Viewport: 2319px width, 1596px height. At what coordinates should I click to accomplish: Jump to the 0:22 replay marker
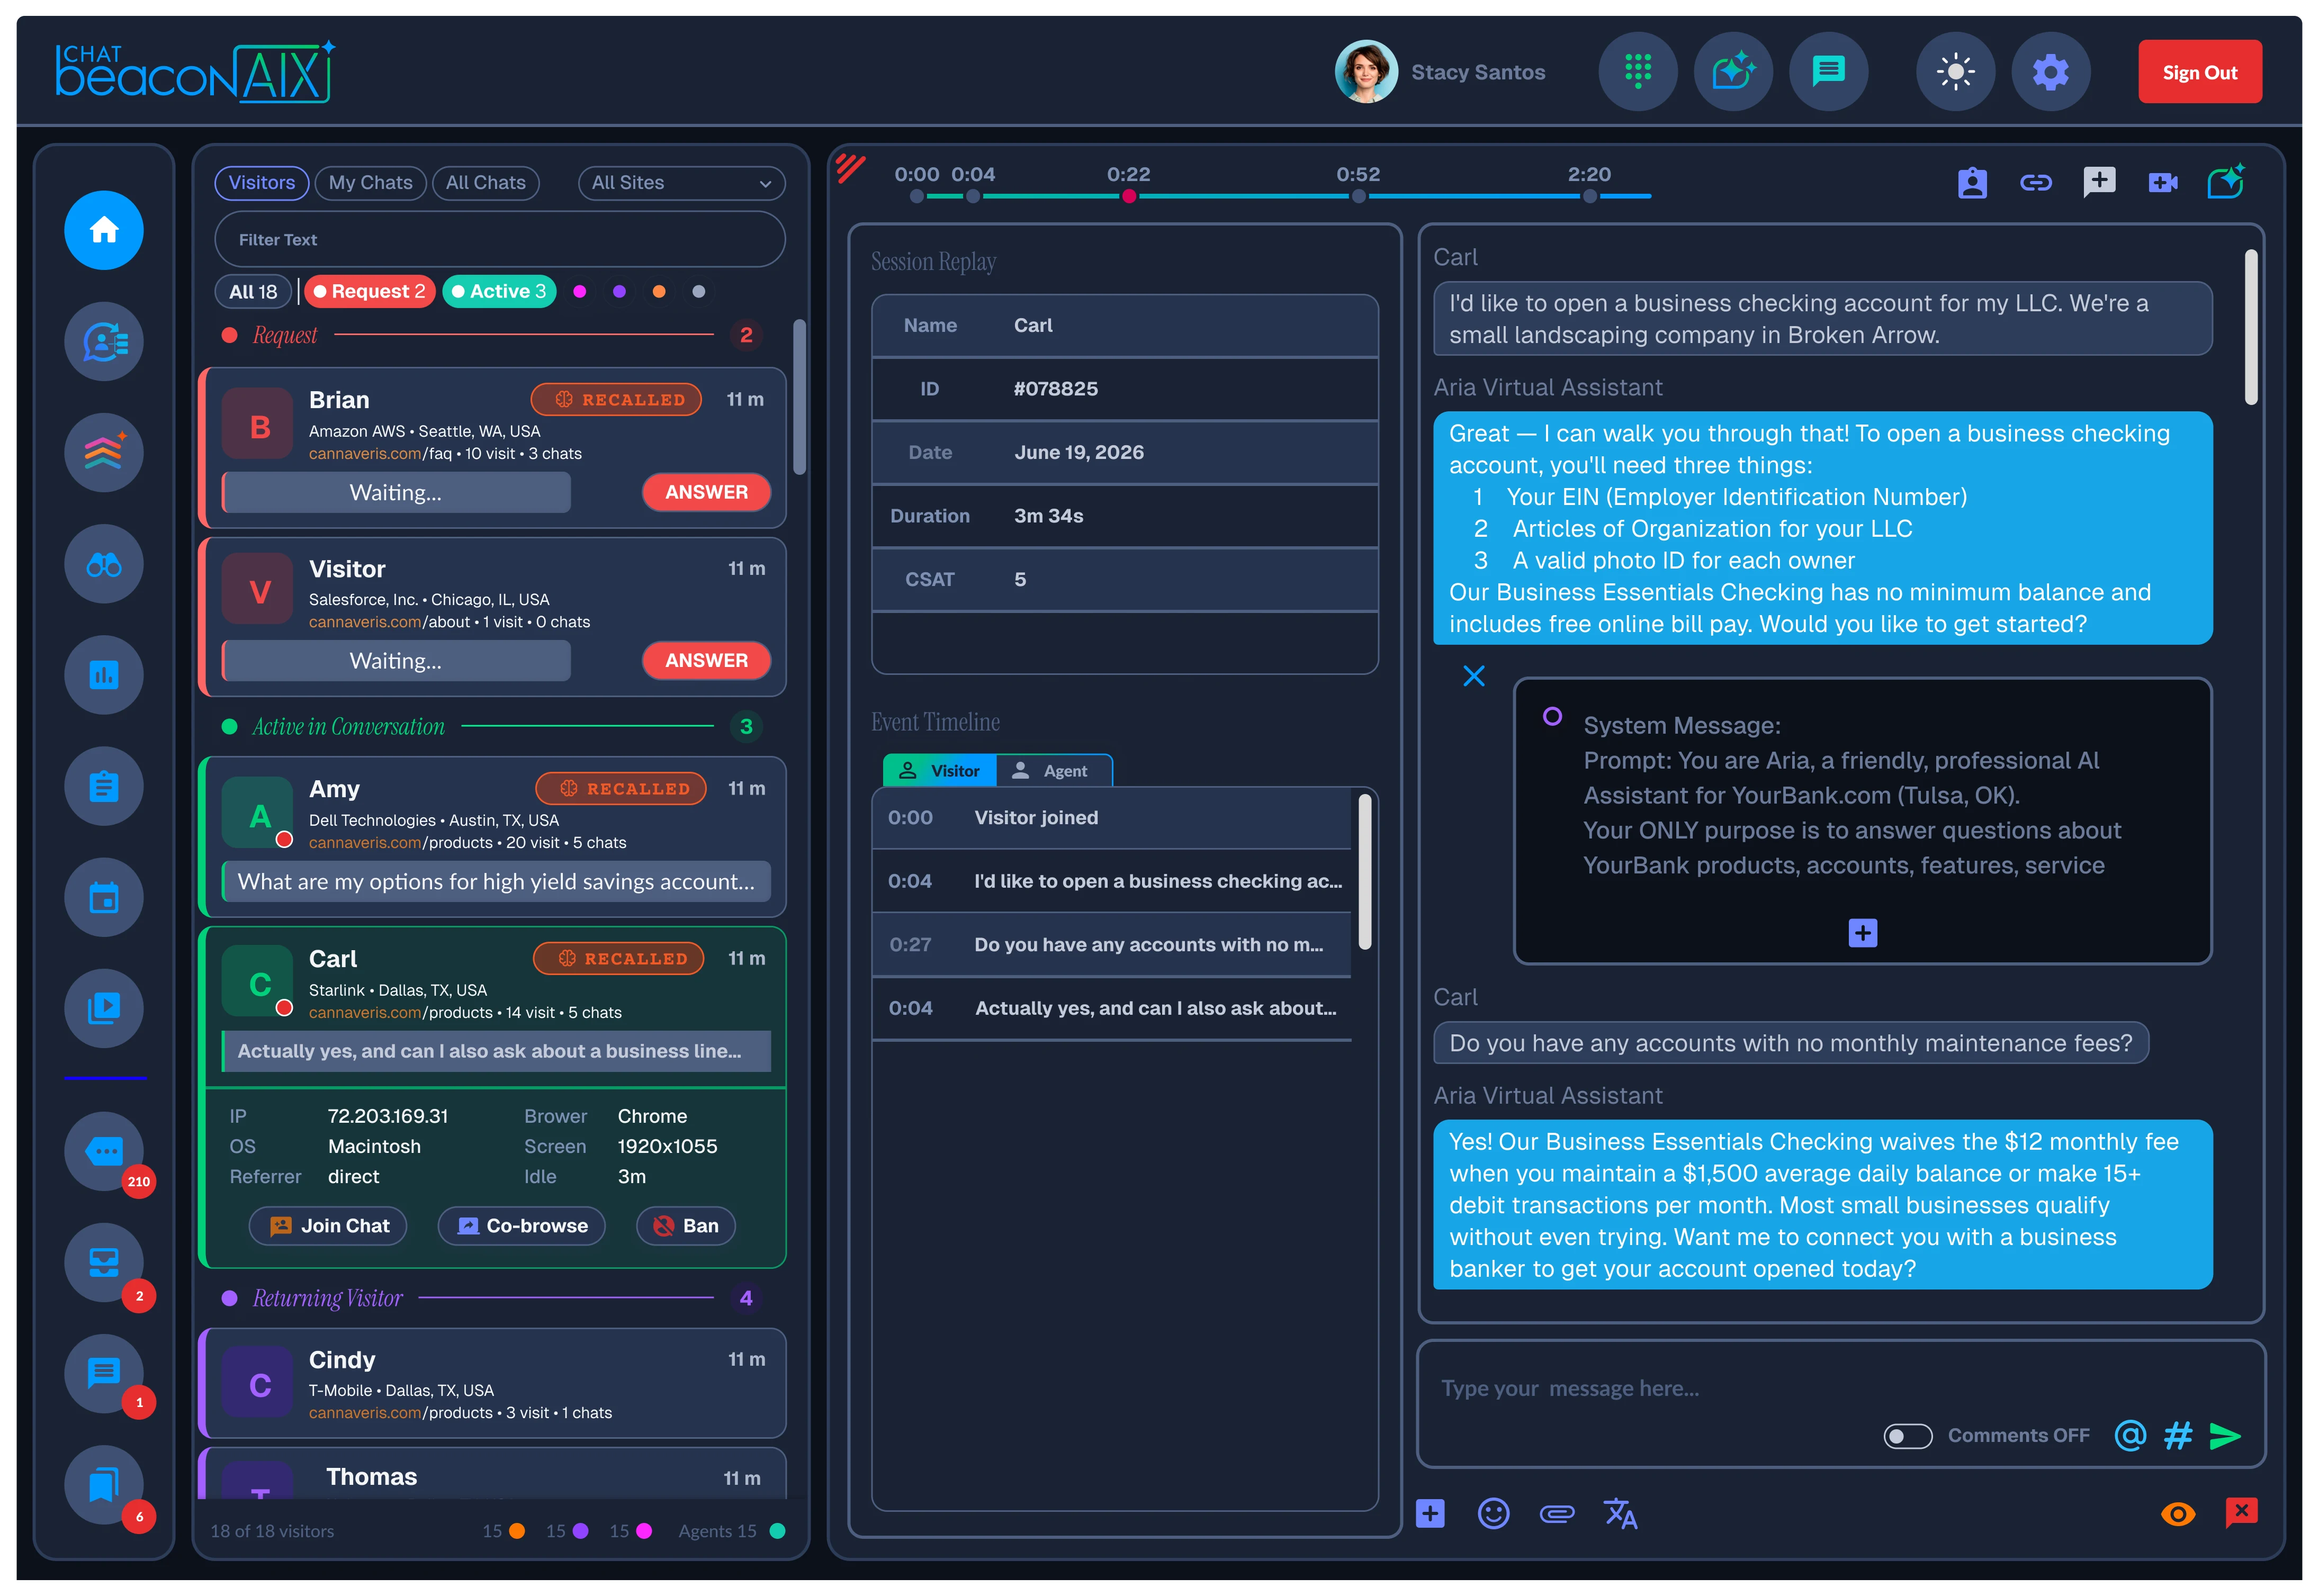tap(1128, 196)
